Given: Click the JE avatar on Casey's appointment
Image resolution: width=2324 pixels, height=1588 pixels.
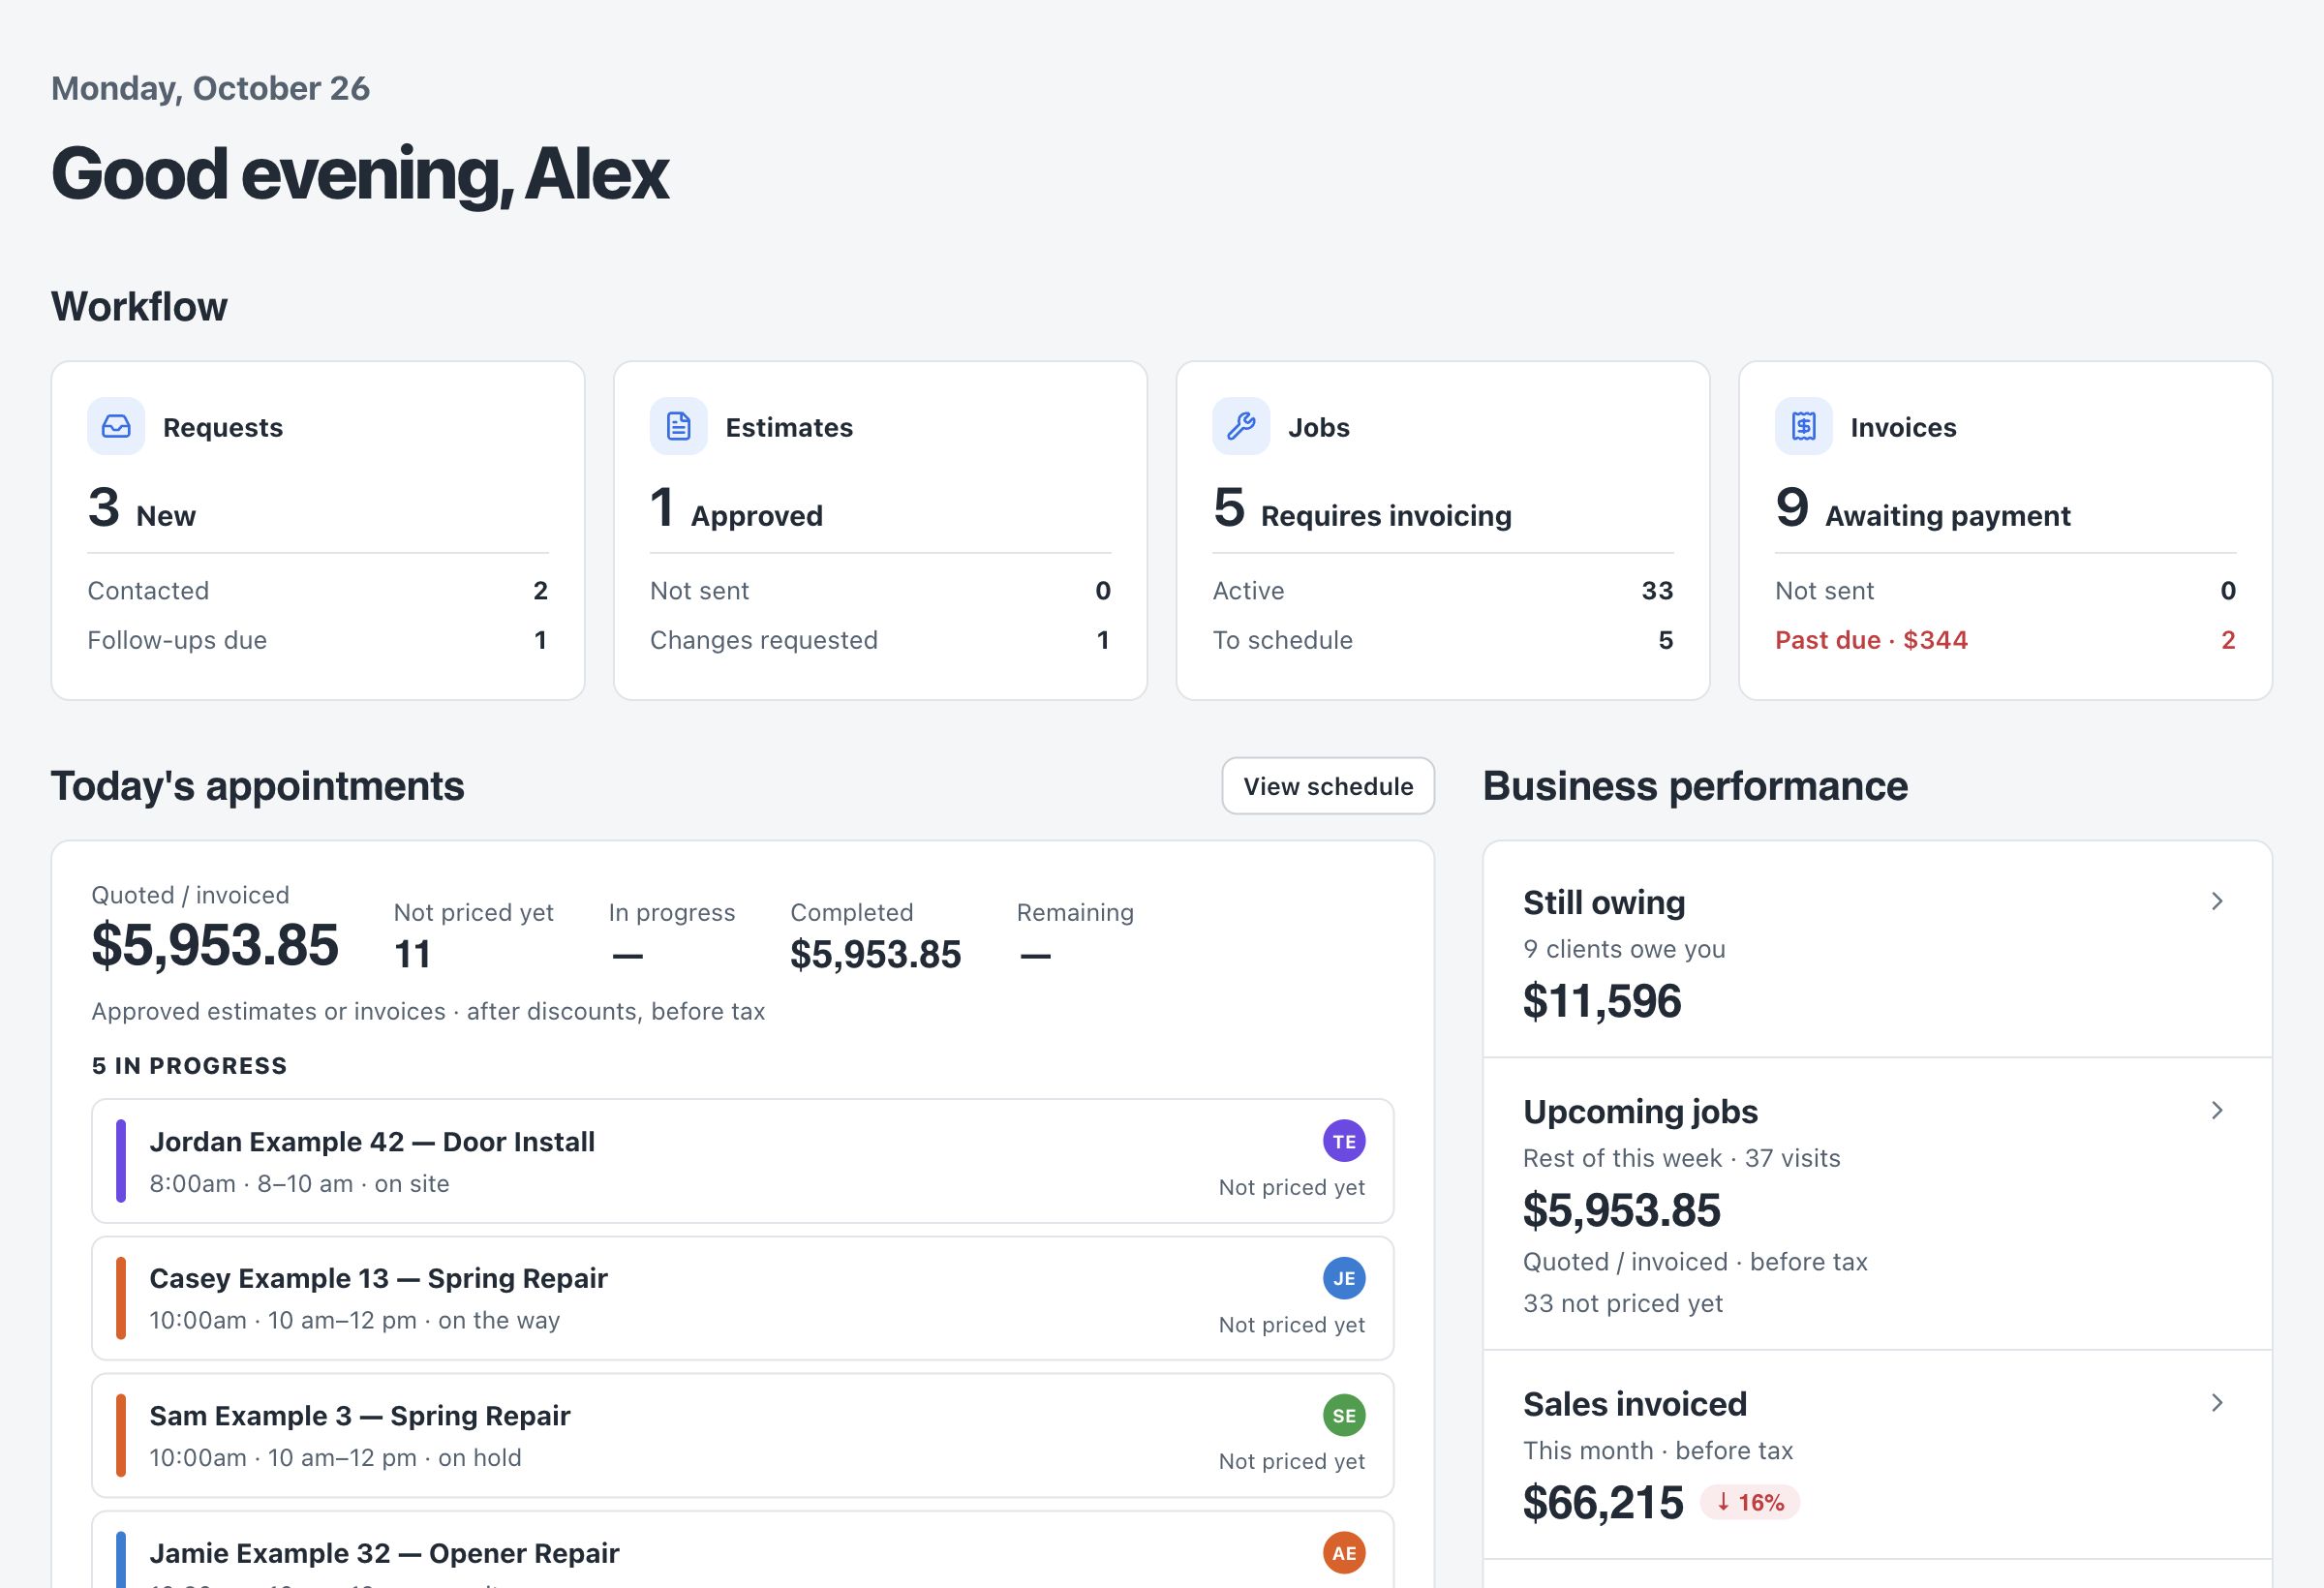Looking at the screenshot, I should pyautogui.click(x=1344, y=1278).
